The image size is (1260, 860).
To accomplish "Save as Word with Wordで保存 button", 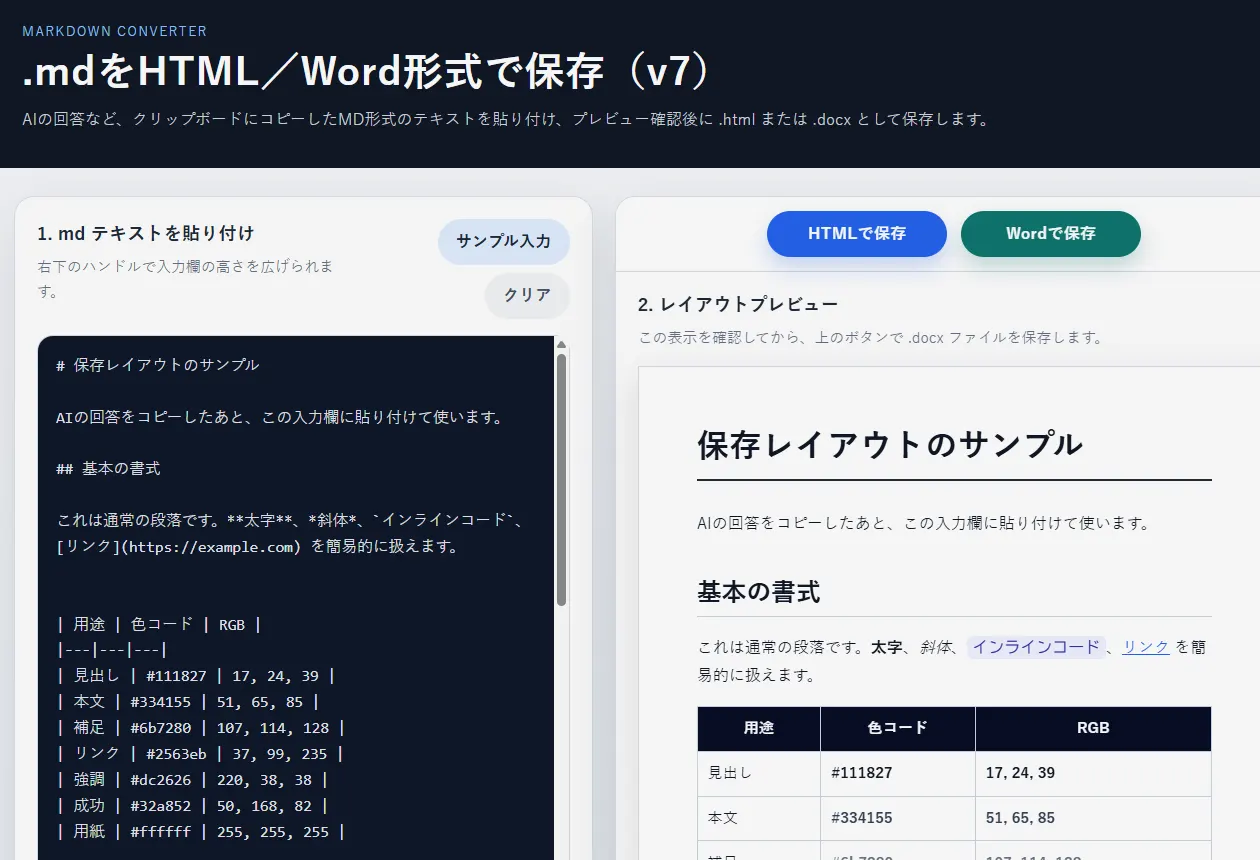I will click(1050, 233).
